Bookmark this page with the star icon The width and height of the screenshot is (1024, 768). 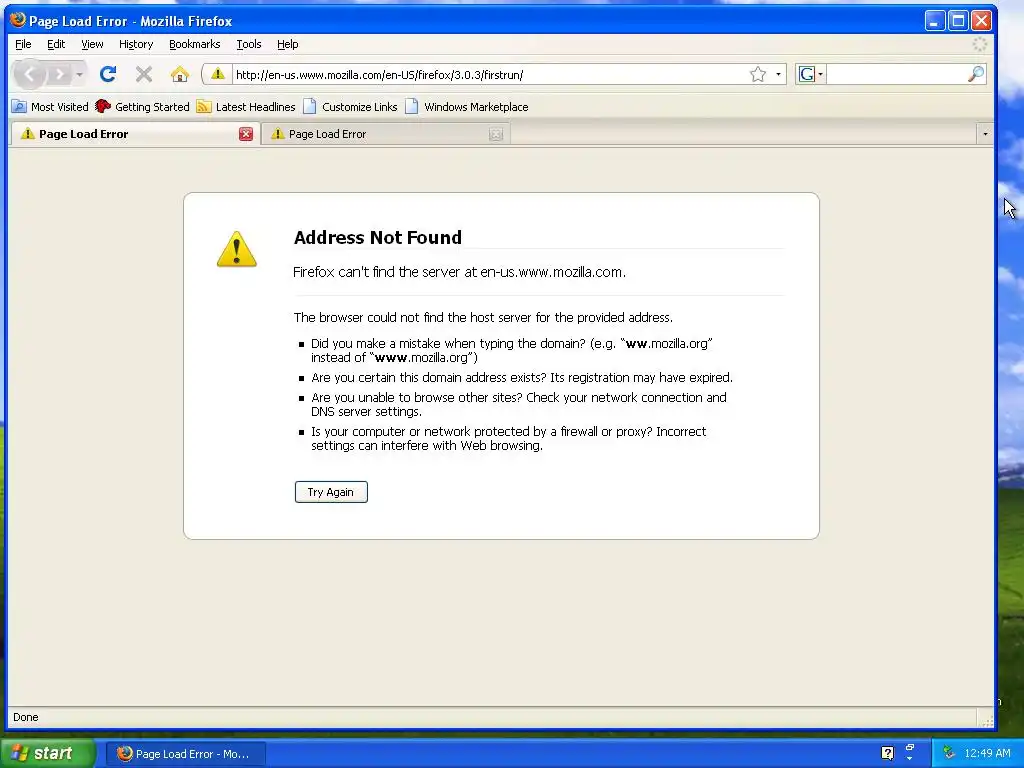tap(758, 74)
